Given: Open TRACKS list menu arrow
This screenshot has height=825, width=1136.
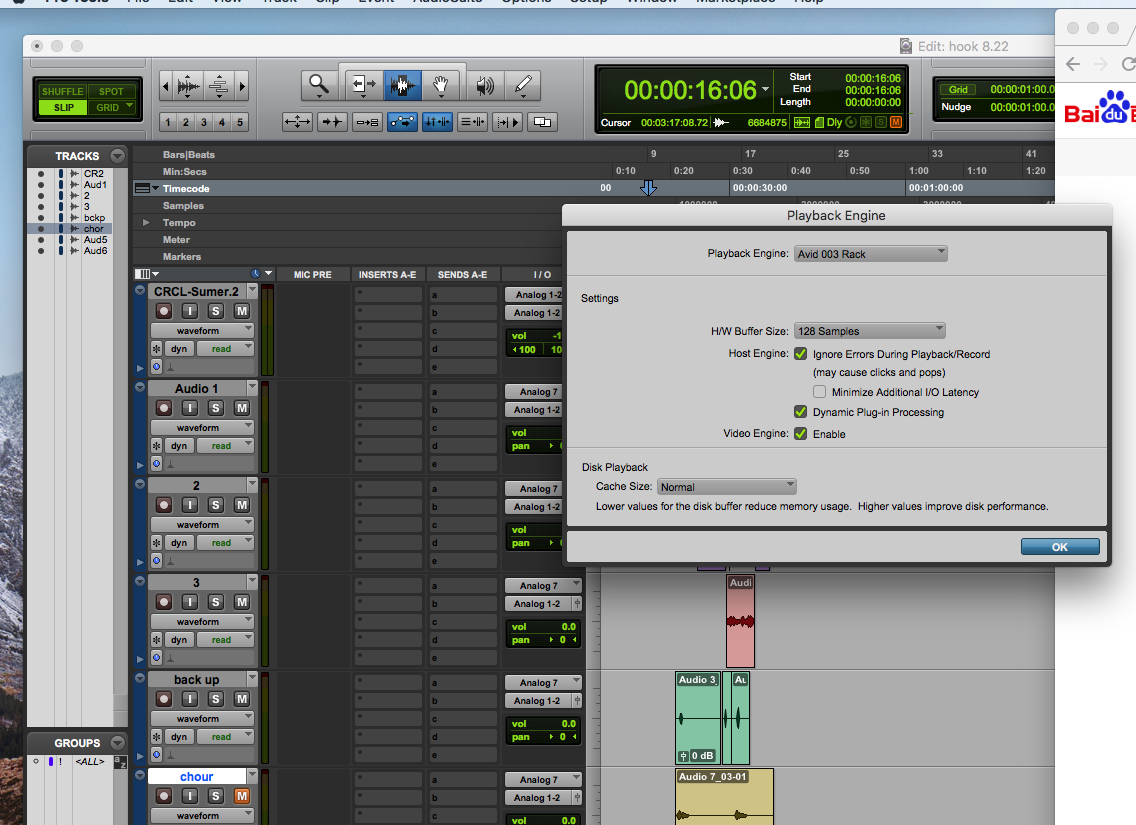Looking at the screenshot, I should [x=117, y=156].
